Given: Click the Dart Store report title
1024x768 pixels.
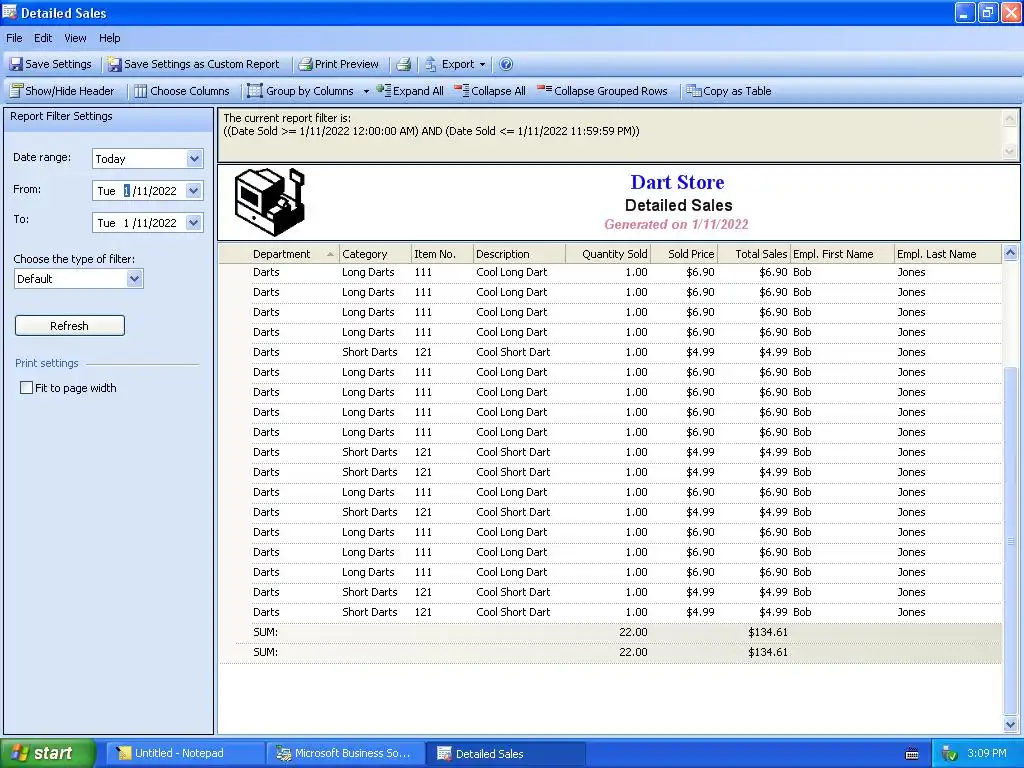Looking at the screenshot, I should coord(677,182).
